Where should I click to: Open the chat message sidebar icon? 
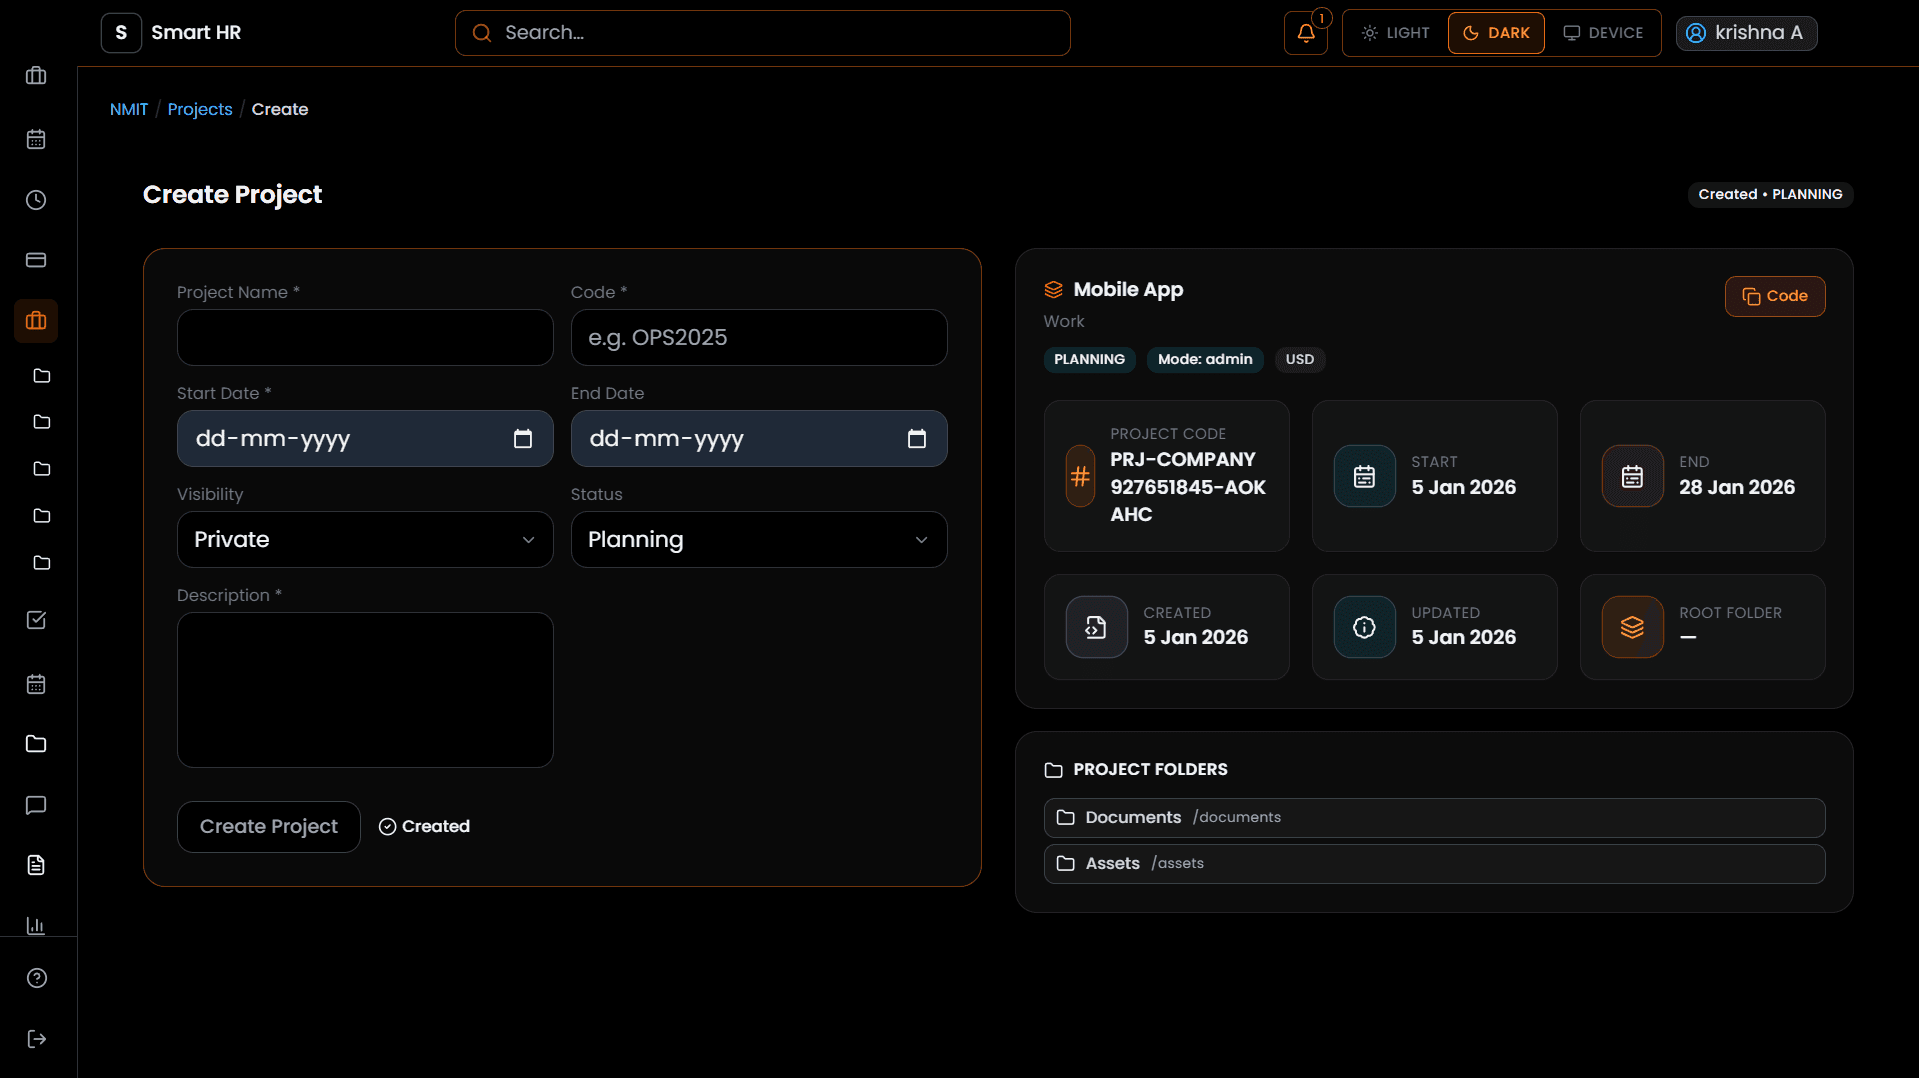pyautogui.click(x=36, y=805)
